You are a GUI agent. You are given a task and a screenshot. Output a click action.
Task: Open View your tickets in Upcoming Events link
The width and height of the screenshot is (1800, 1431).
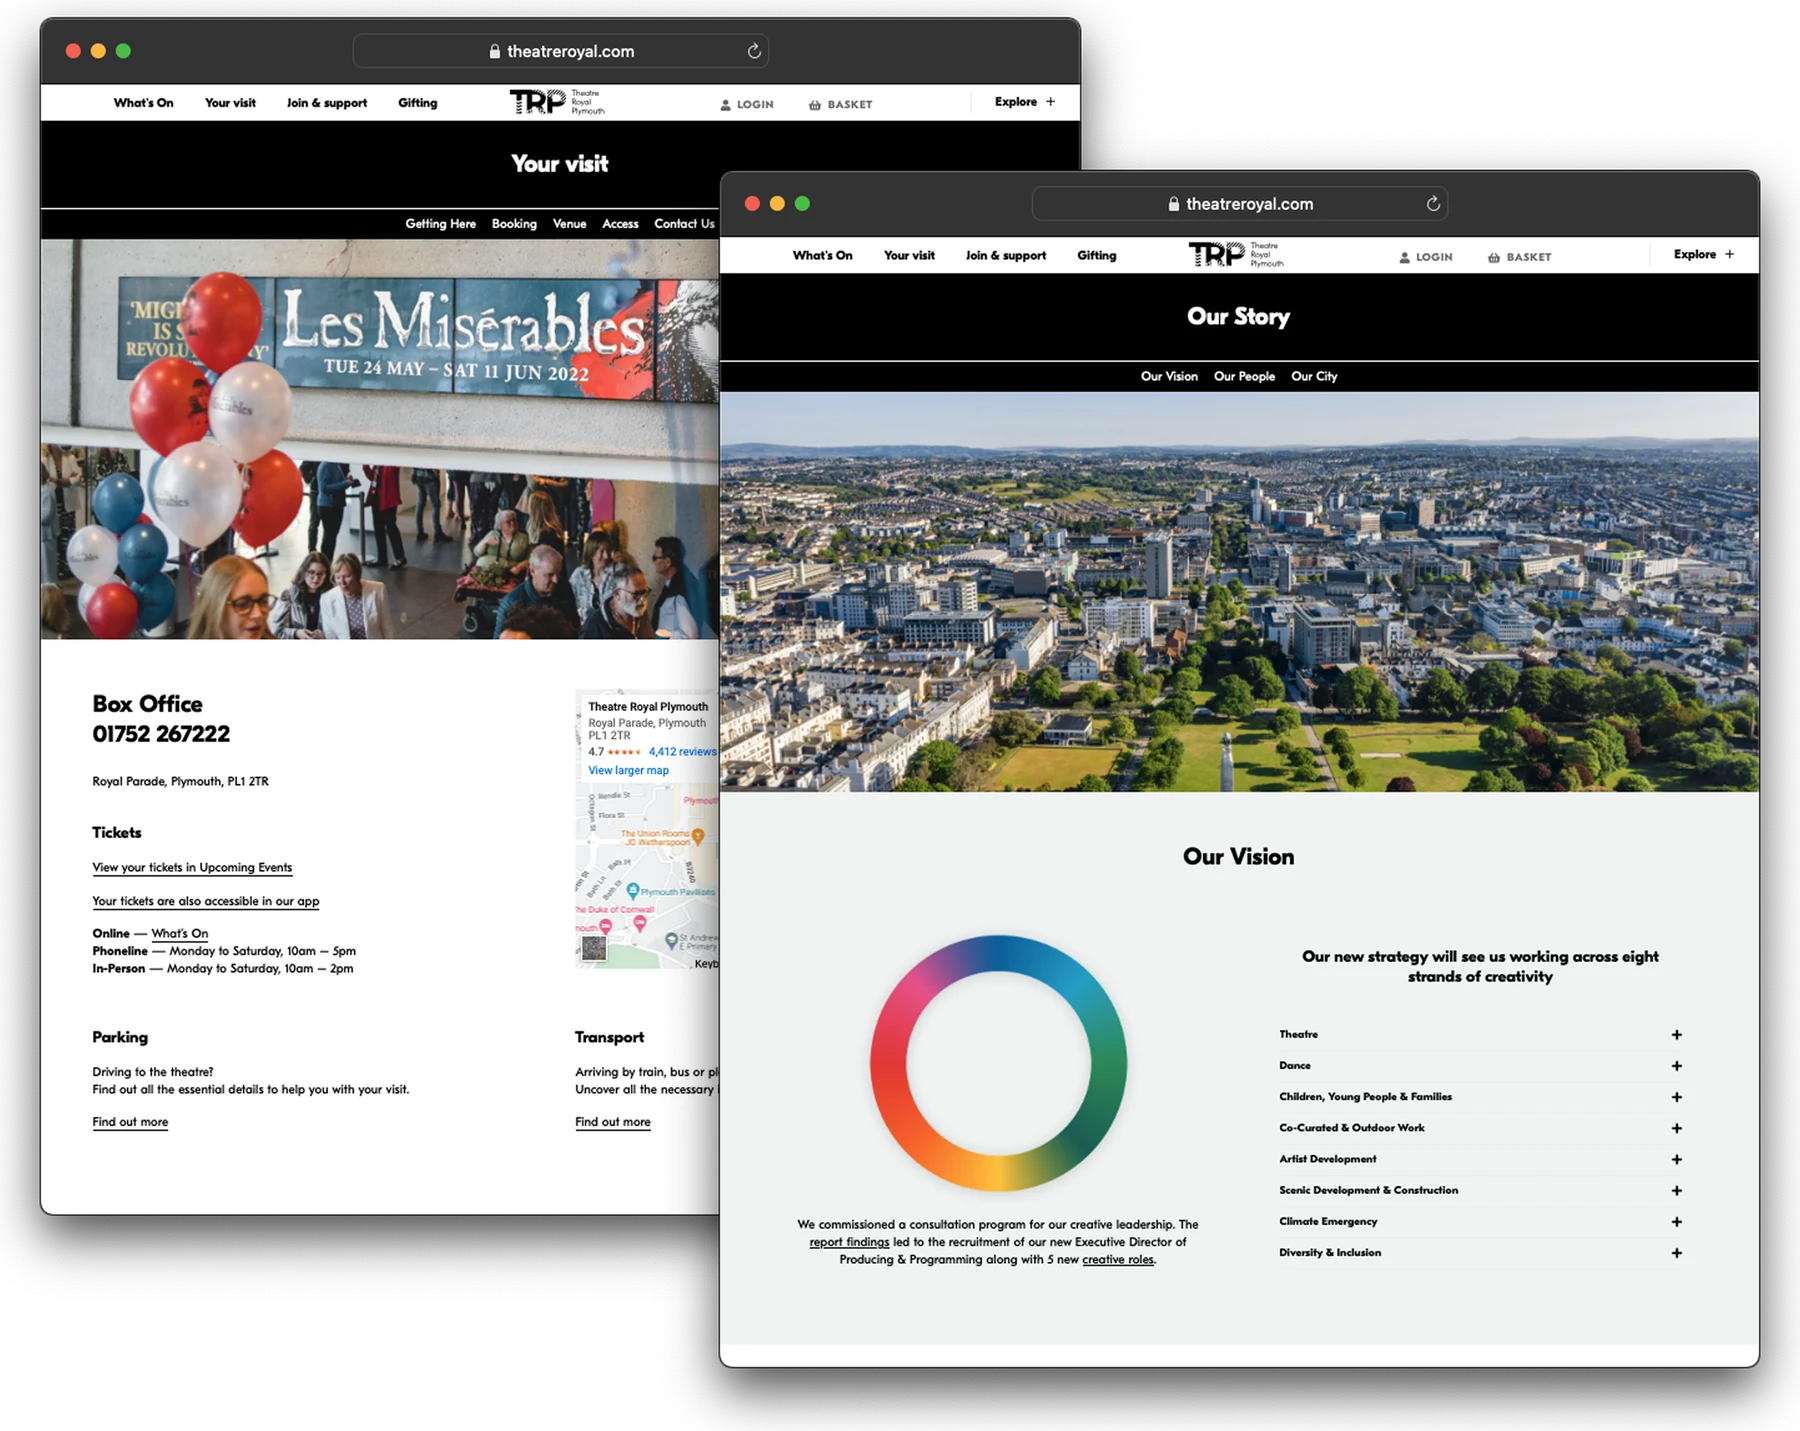point(192,867)
